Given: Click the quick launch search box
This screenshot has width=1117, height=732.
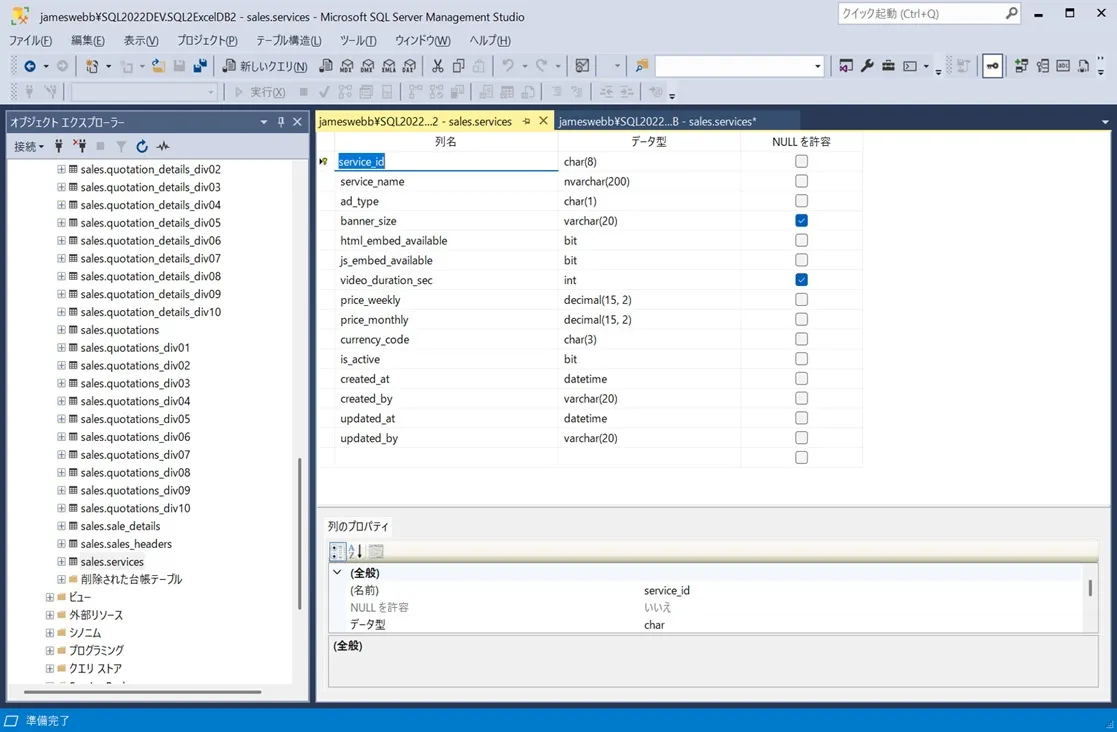Looking at the screenshot, I should pyautogui.click(x=929, y=14).
